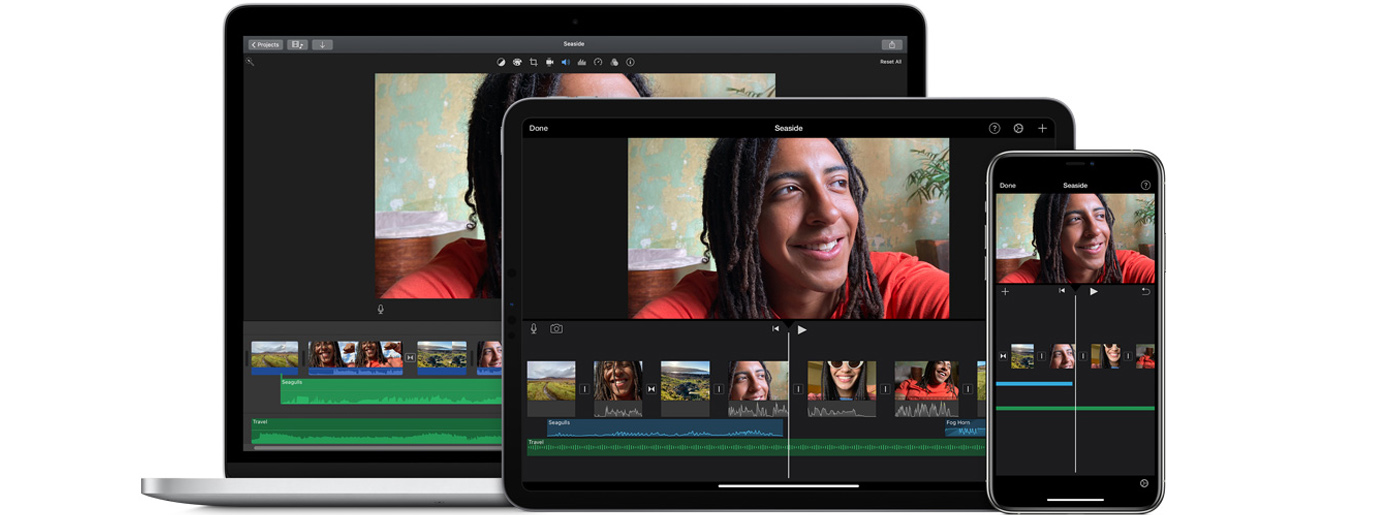Open the color balance tool on Mac
The height and width of the screenshot is (515, 1400).
pyautogui.click(x=501, y=62)
